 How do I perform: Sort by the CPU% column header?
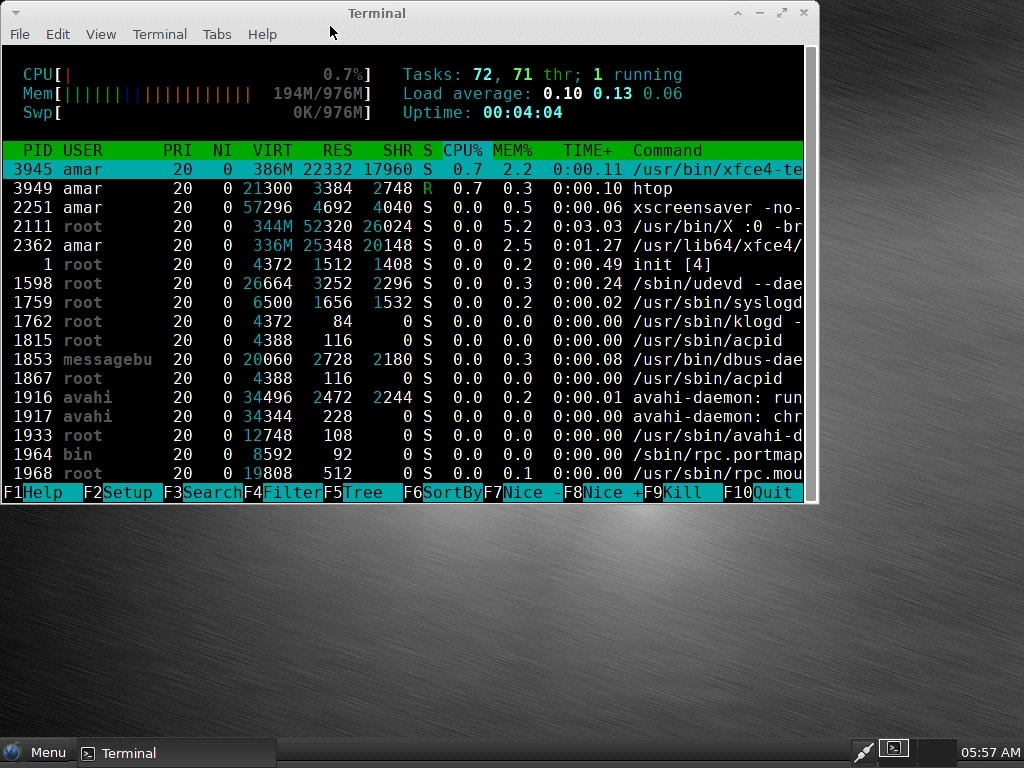462,151
